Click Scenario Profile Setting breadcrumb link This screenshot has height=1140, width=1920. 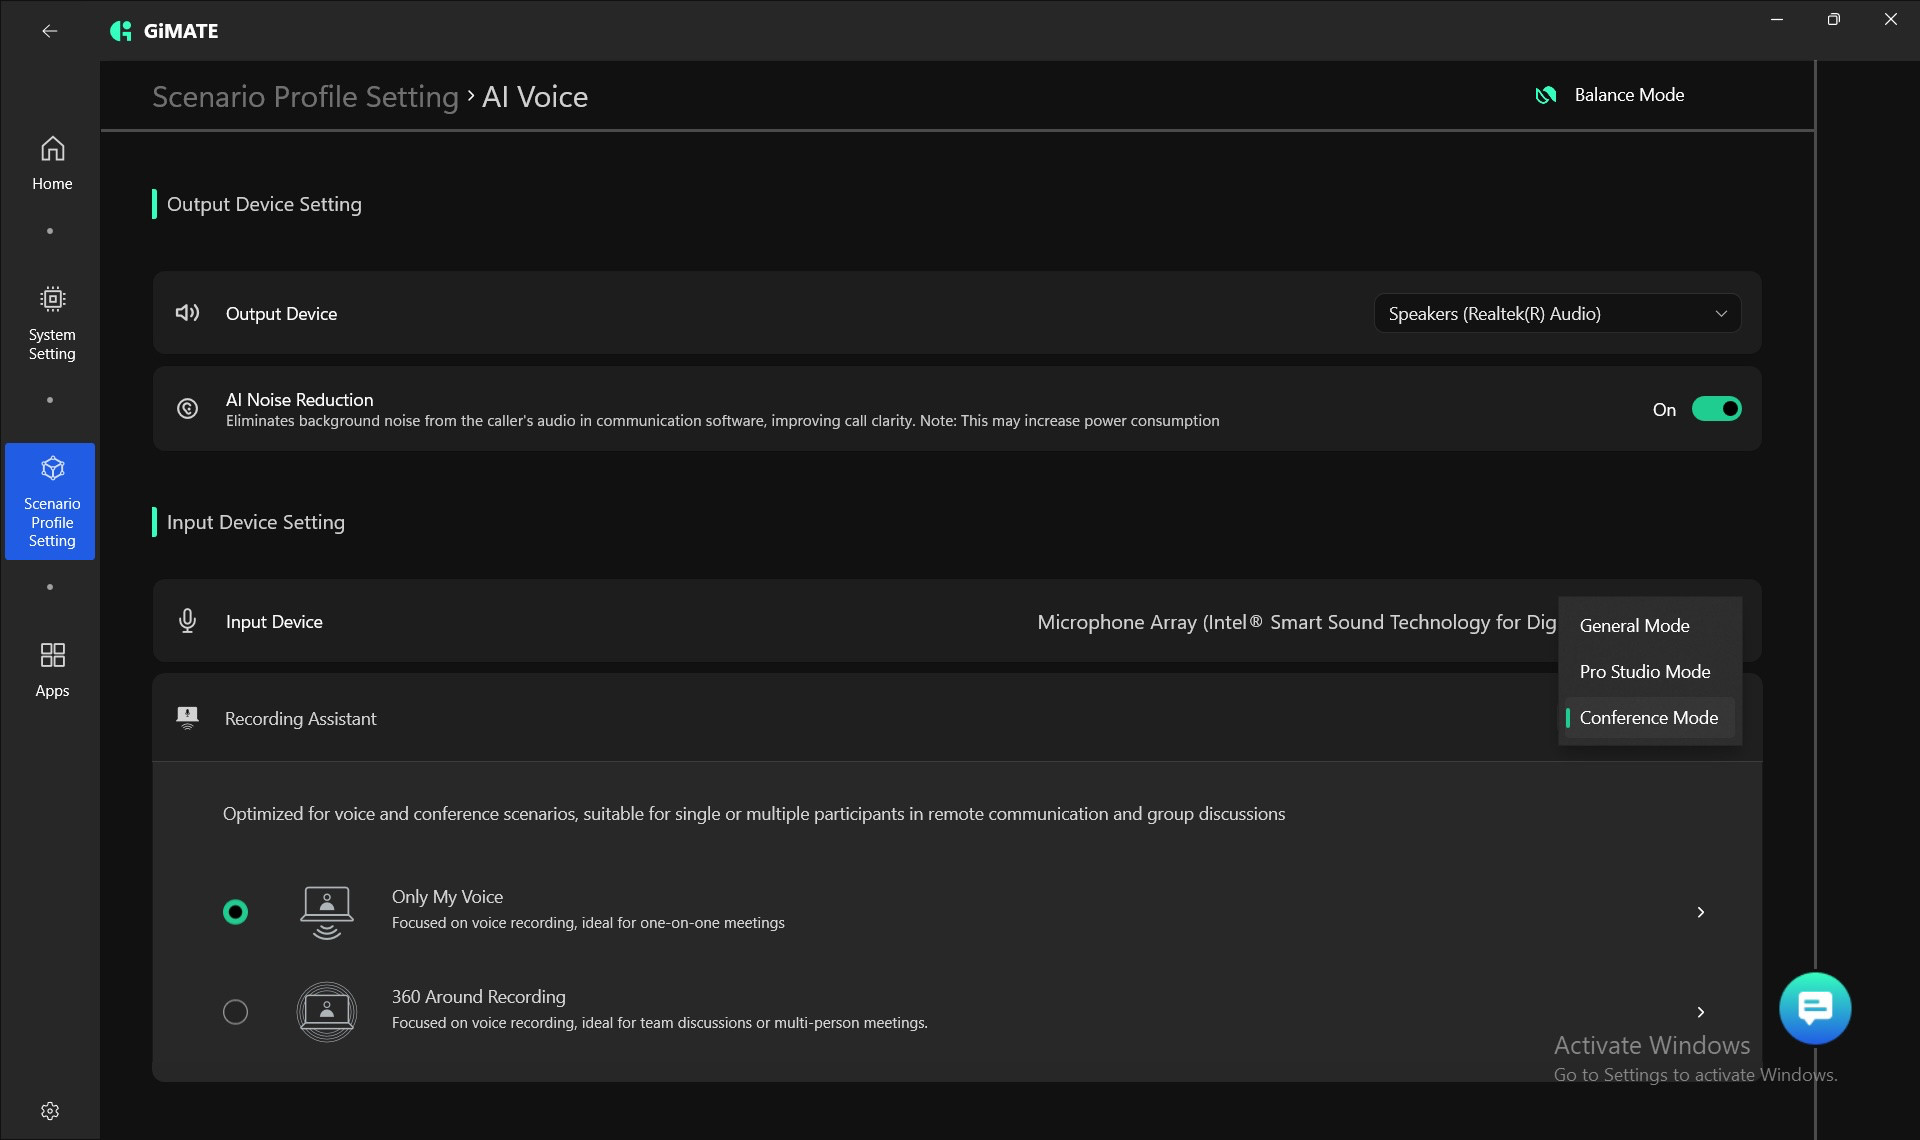click(x=305, y=97)
